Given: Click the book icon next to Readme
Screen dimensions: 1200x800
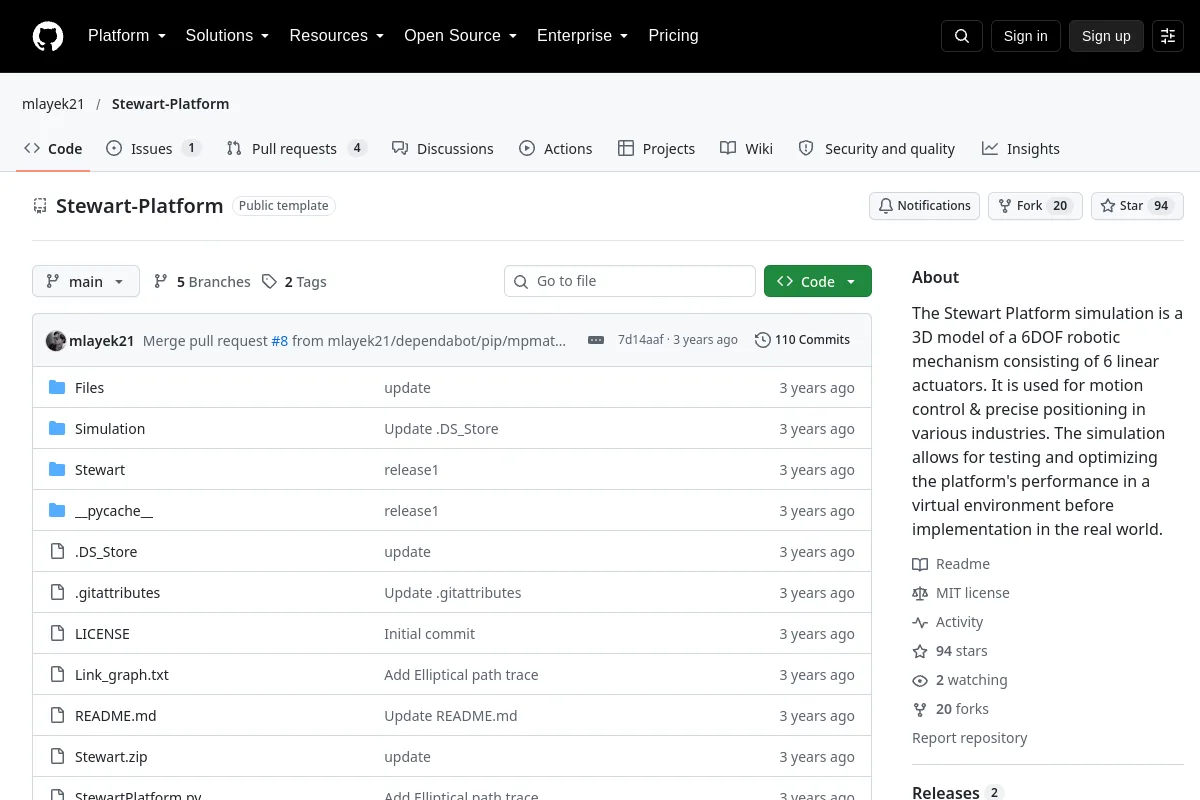Looking at the screenshot, I should tap(920, 564).
